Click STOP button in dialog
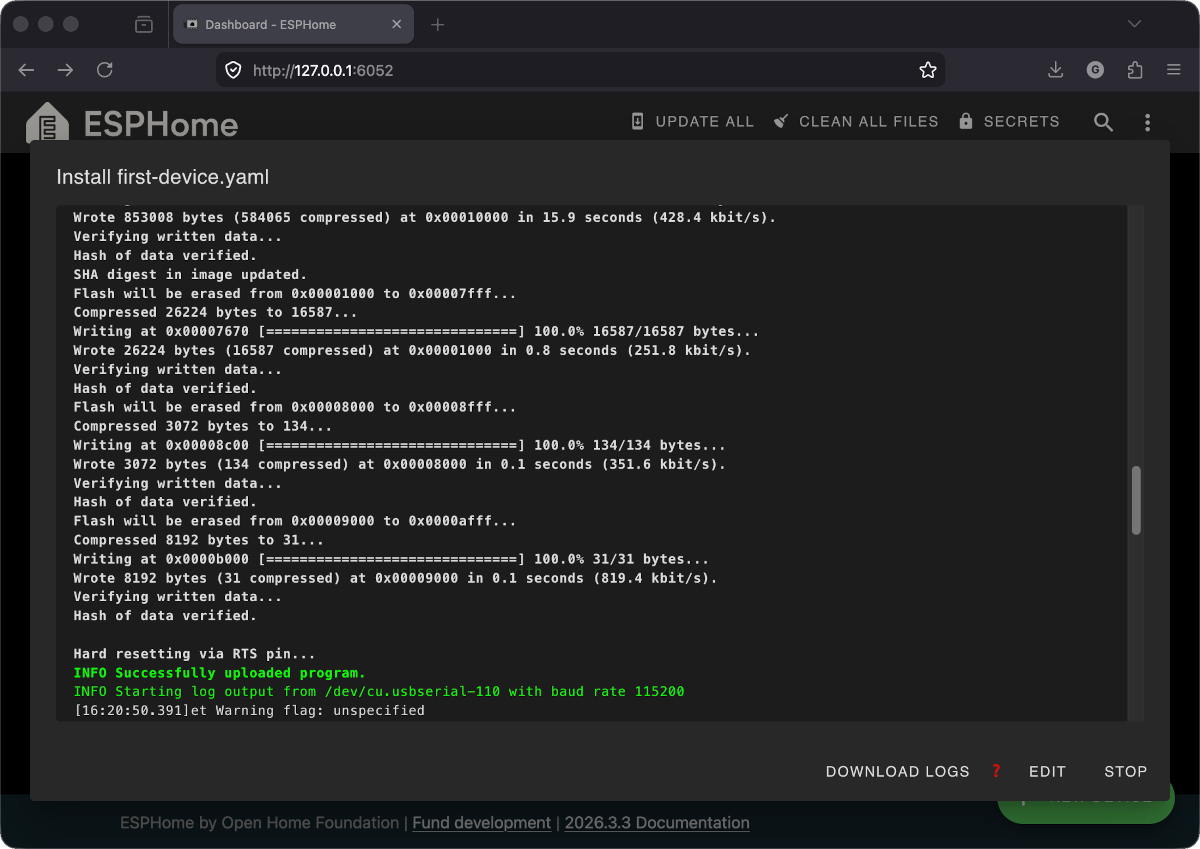The image size is (1200, 849). [x=1125, y=771]
